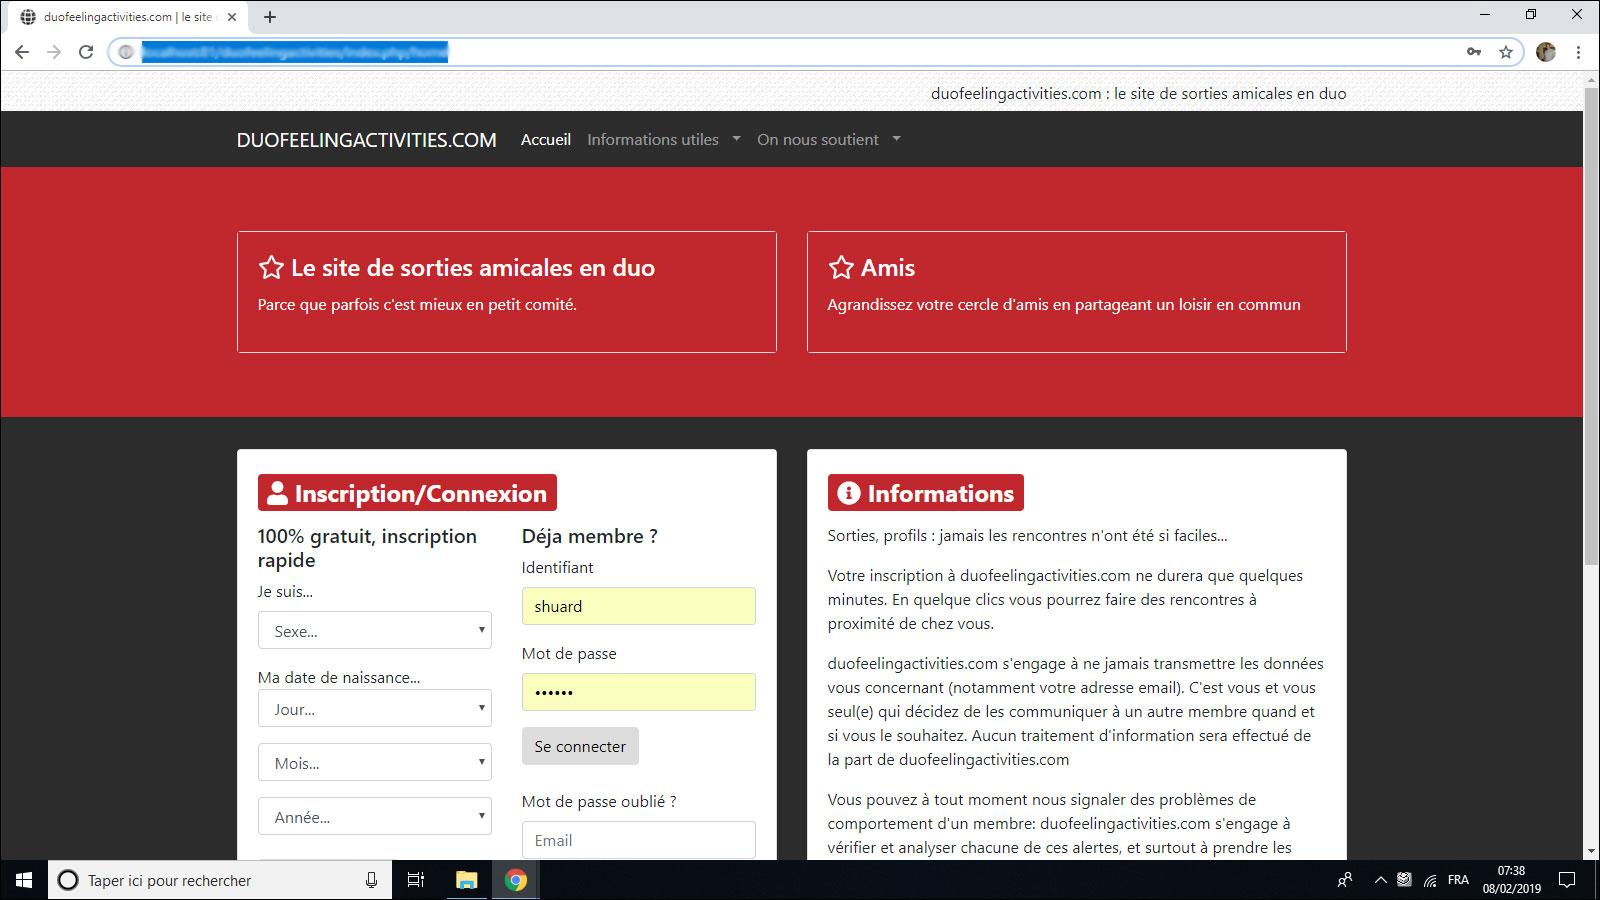Open the Sexe dropdown
This screenshot has width=1600, height=900.
[375, 631]
